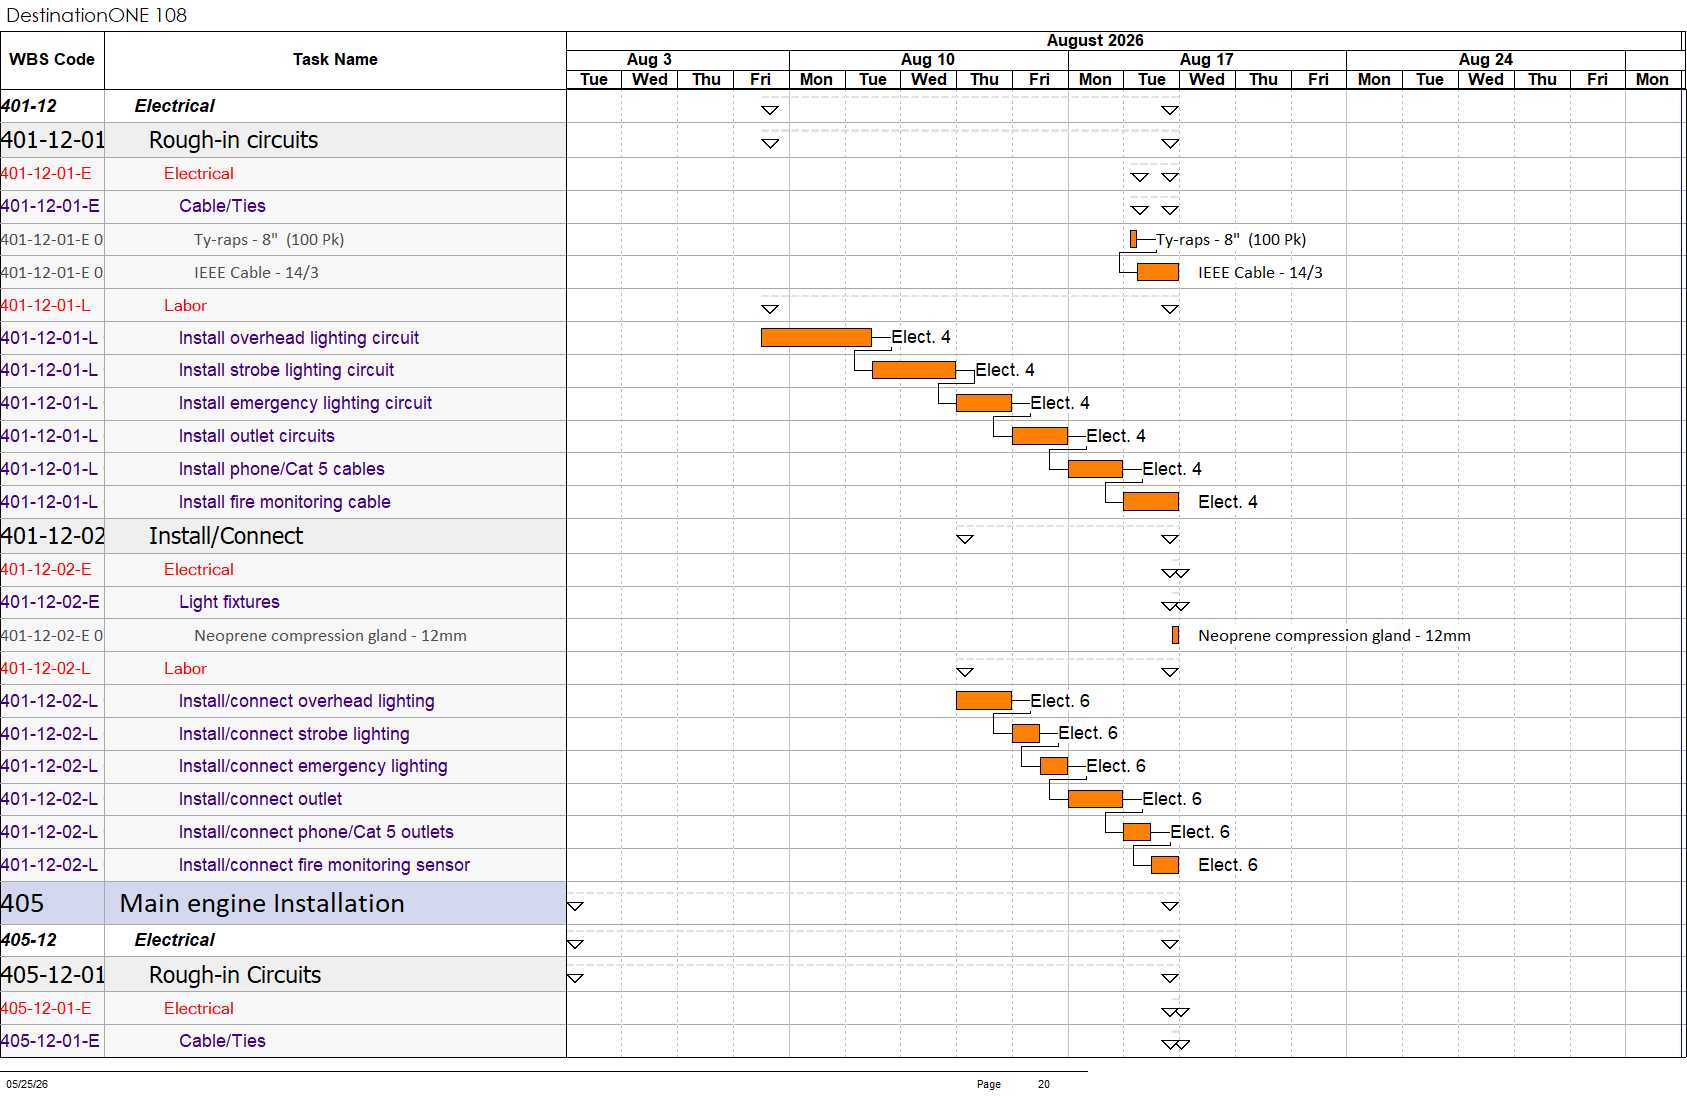Select the Install/connect fire monitoring sensor bar
The width and height of the screenshot is (1687, 1097).
point(1165,865)
